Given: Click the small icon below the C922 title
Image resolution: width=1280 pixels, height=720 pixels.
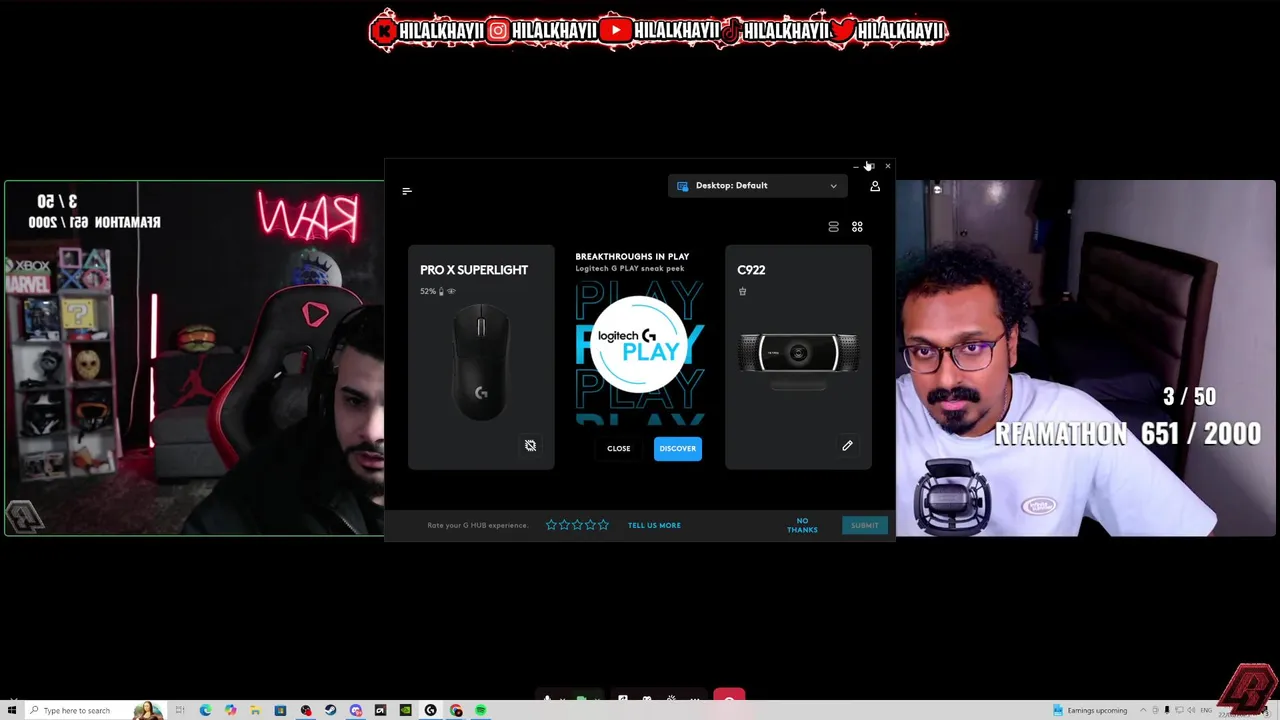Looking at the screenshot, I should click(742, 291).
